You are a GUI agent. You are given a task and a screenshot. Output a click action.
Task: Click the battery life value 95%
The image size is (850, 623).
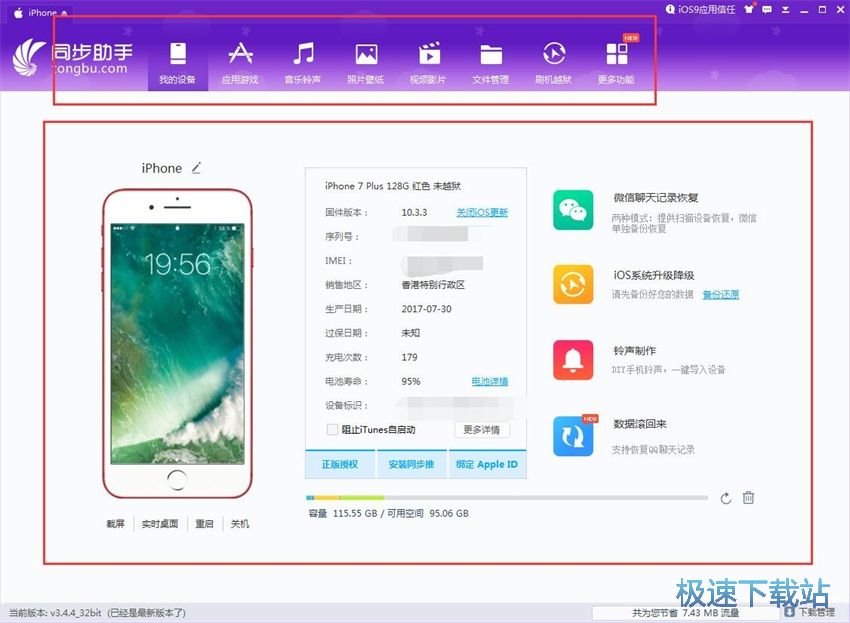tap(411, 382)
